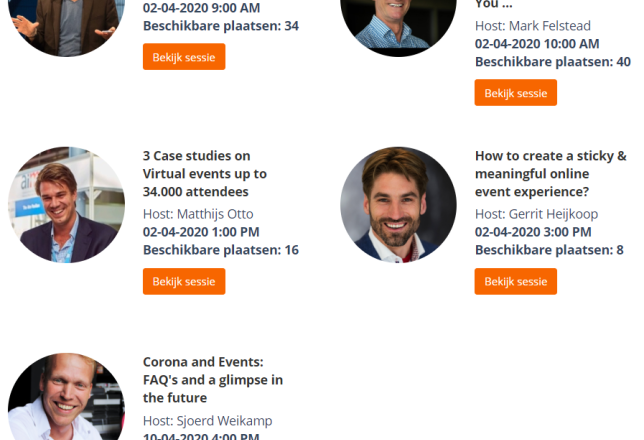Open 'Corona and Events: FAQ's' session title
Viewport: 644px width, 440px height.
(x=213, y=380)
